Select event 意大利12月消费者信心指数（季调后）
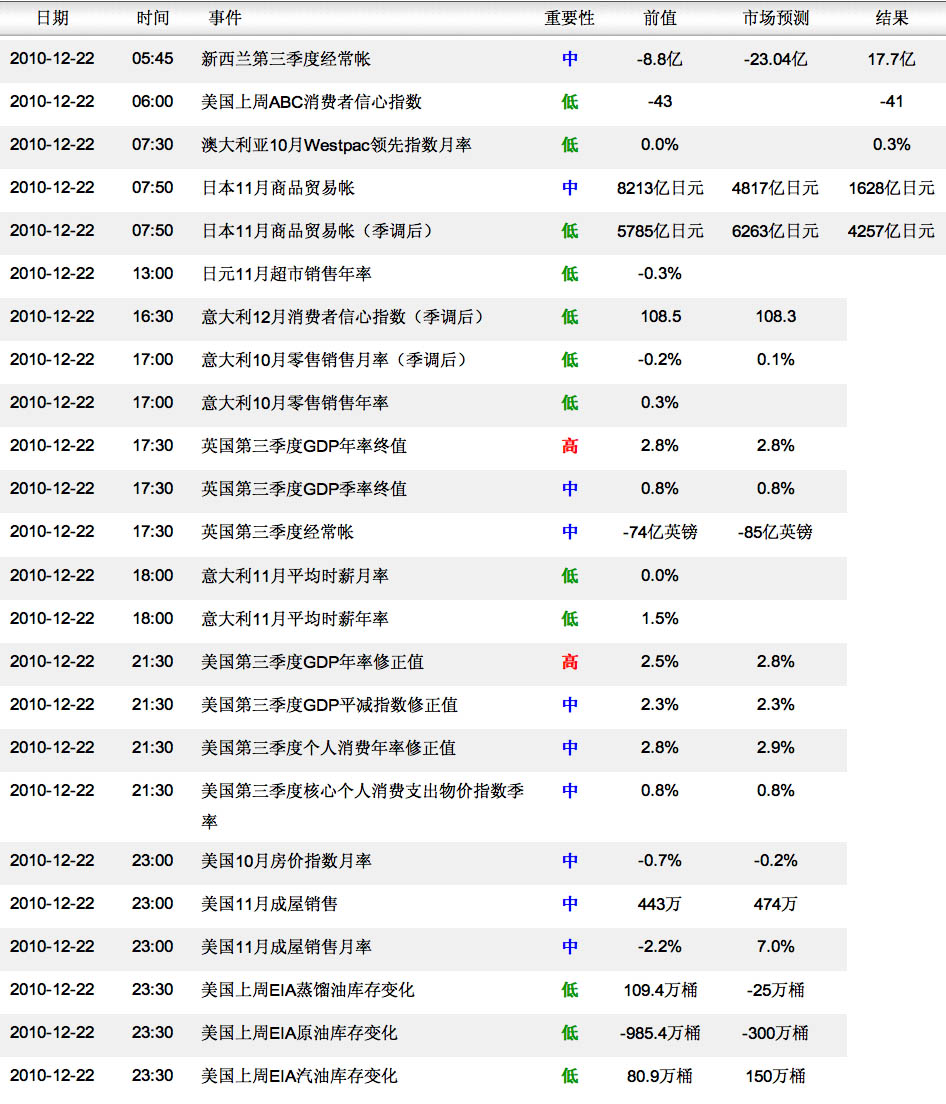 pyautogui.click(x=345, y=317)
